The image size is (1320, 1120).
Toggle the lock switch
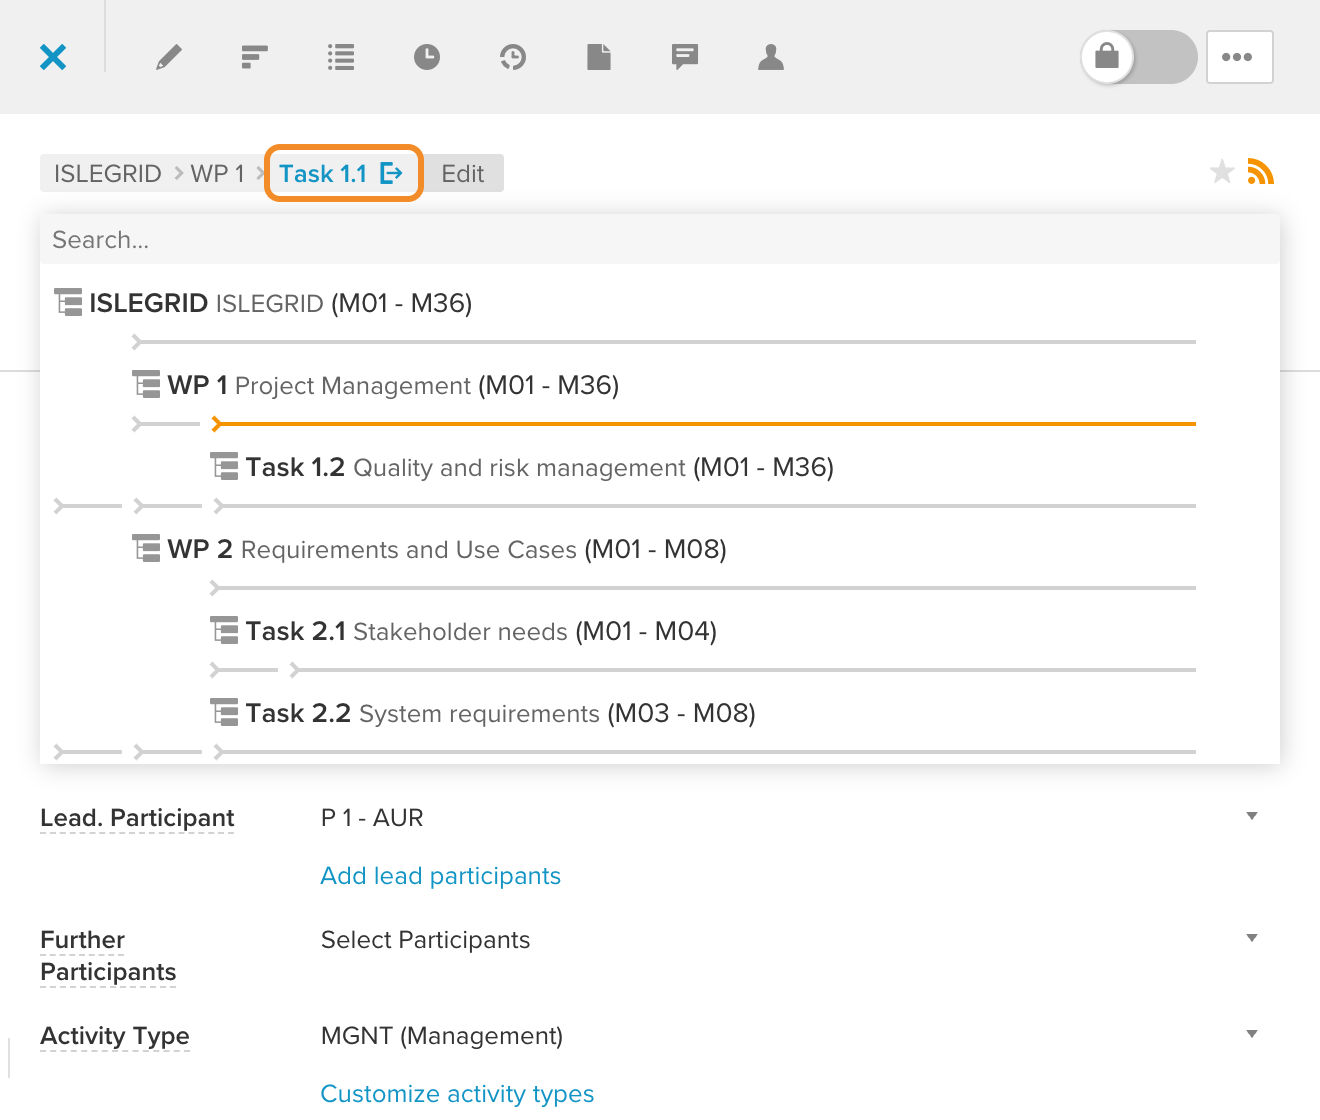(x=1139, y=57)
